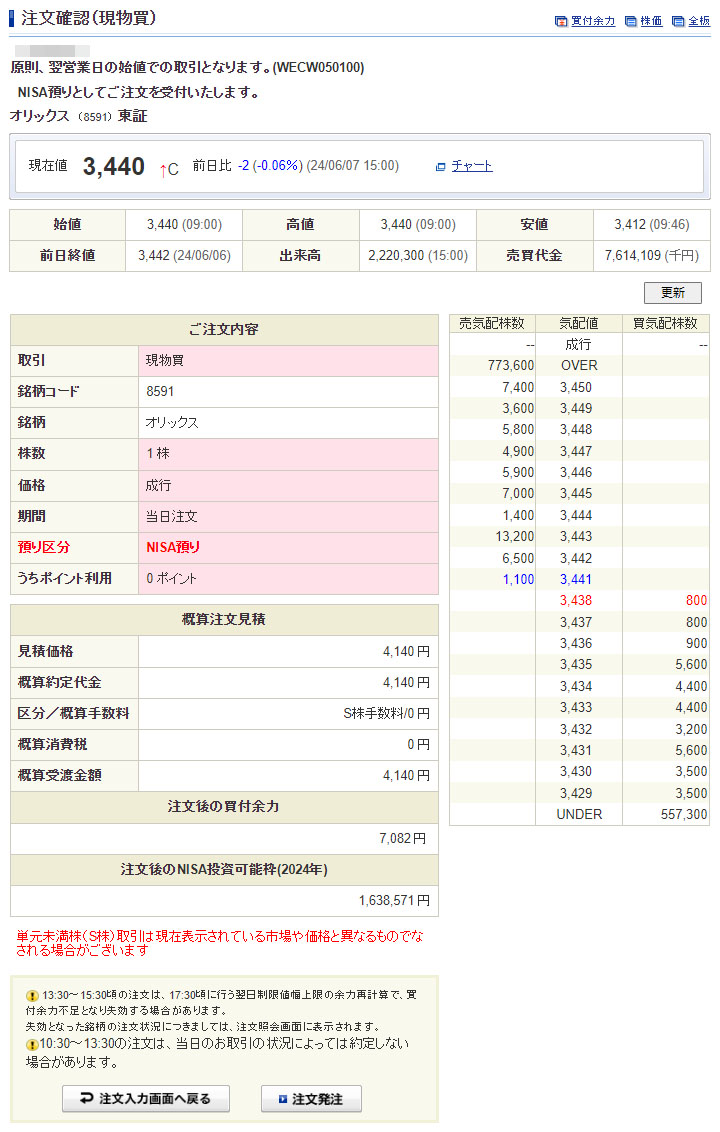This screenshot has width=720, height=1132.
Task: Submit order with 注文発注 button
Action: click(x=311, y=1099)
